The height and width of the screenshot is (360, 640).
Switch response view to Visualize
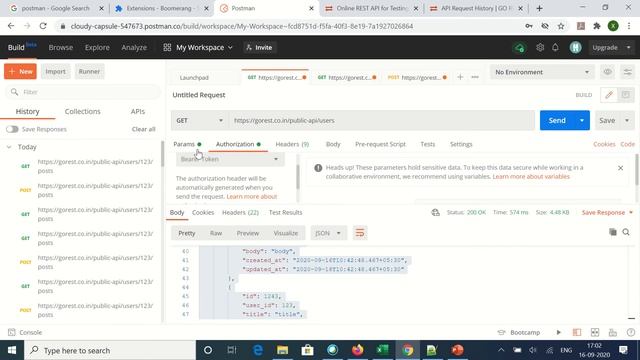286,233
